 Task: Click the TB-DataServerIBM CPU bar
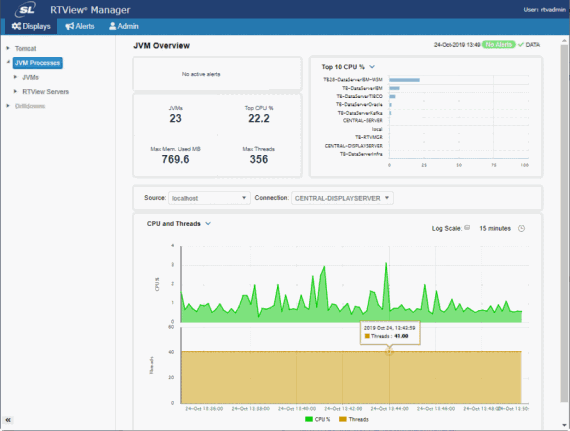394,88
